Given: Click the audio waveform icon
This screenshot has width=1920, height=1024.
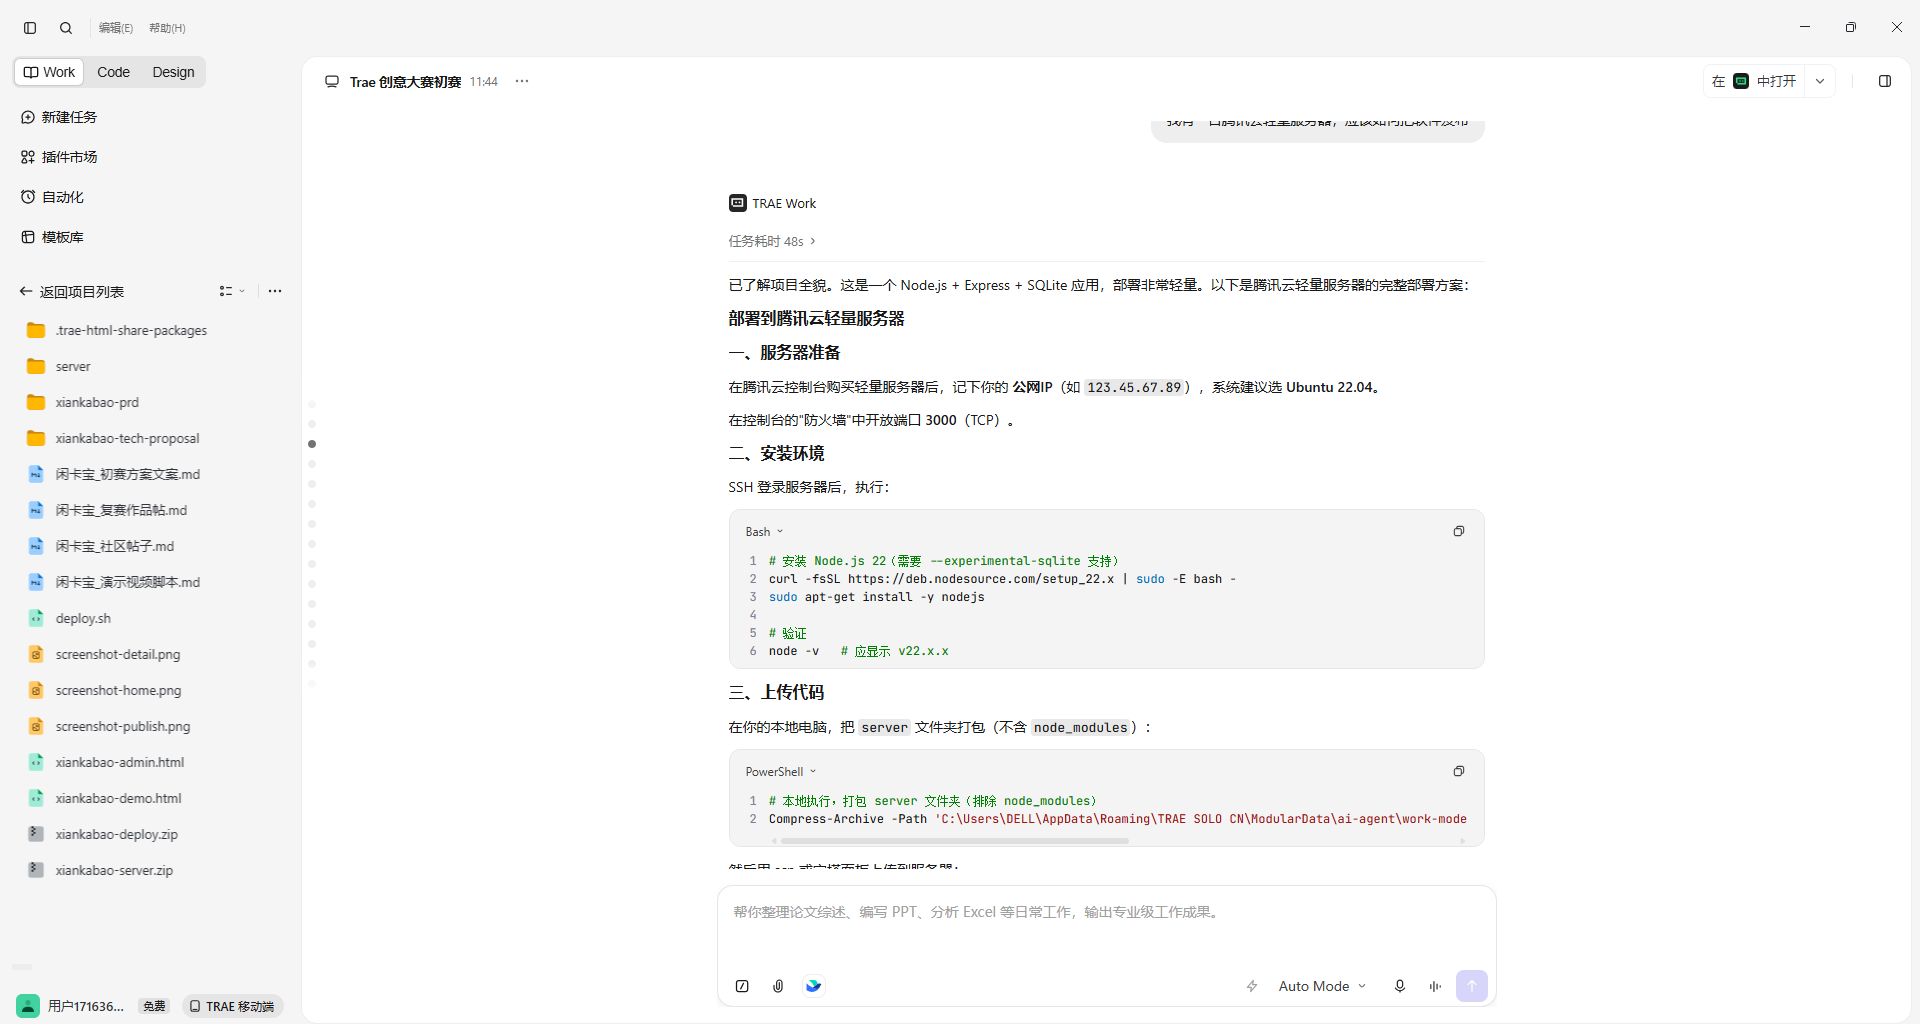Looking at the screenshot, I should click(1435, 986).
